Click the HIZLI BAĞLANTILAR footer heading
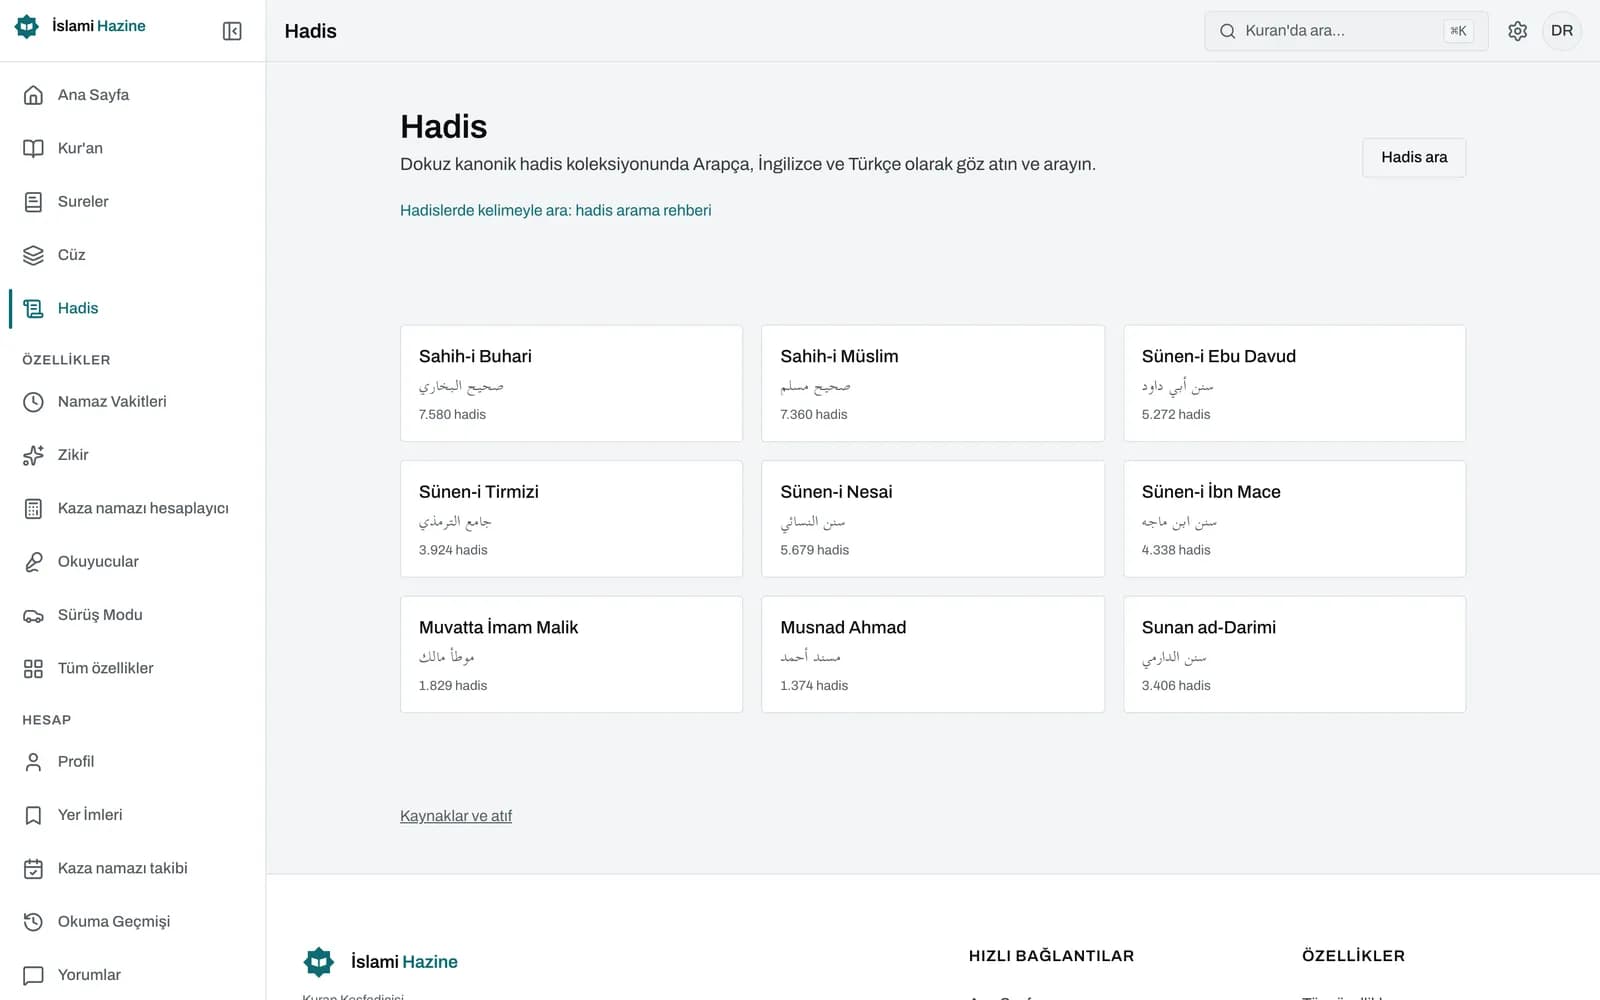The height and width of the screenshot is (1000, 1600). click(x=1051, y=956)
